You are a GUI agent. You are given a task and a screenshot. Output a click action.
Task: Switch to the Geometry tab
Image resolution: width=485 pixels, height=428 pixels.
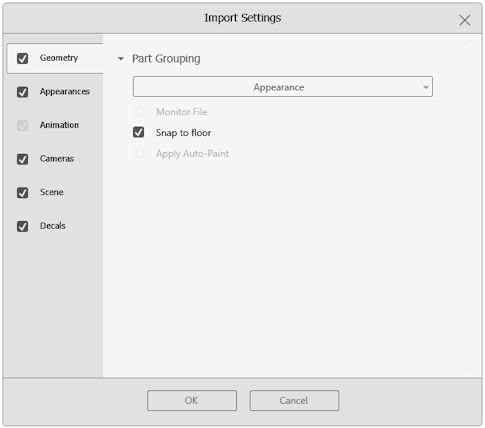click(59, 58)
